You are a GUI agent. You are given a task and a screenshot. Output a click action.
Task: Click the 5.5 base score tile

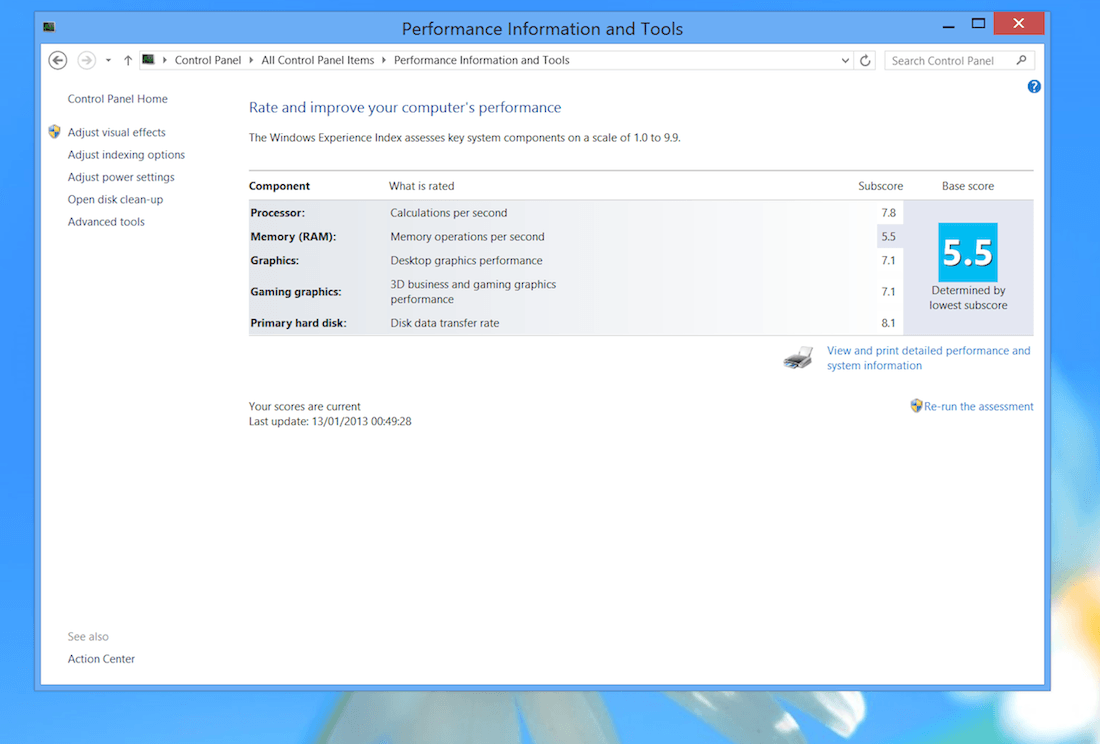click(x=967, y=252)
